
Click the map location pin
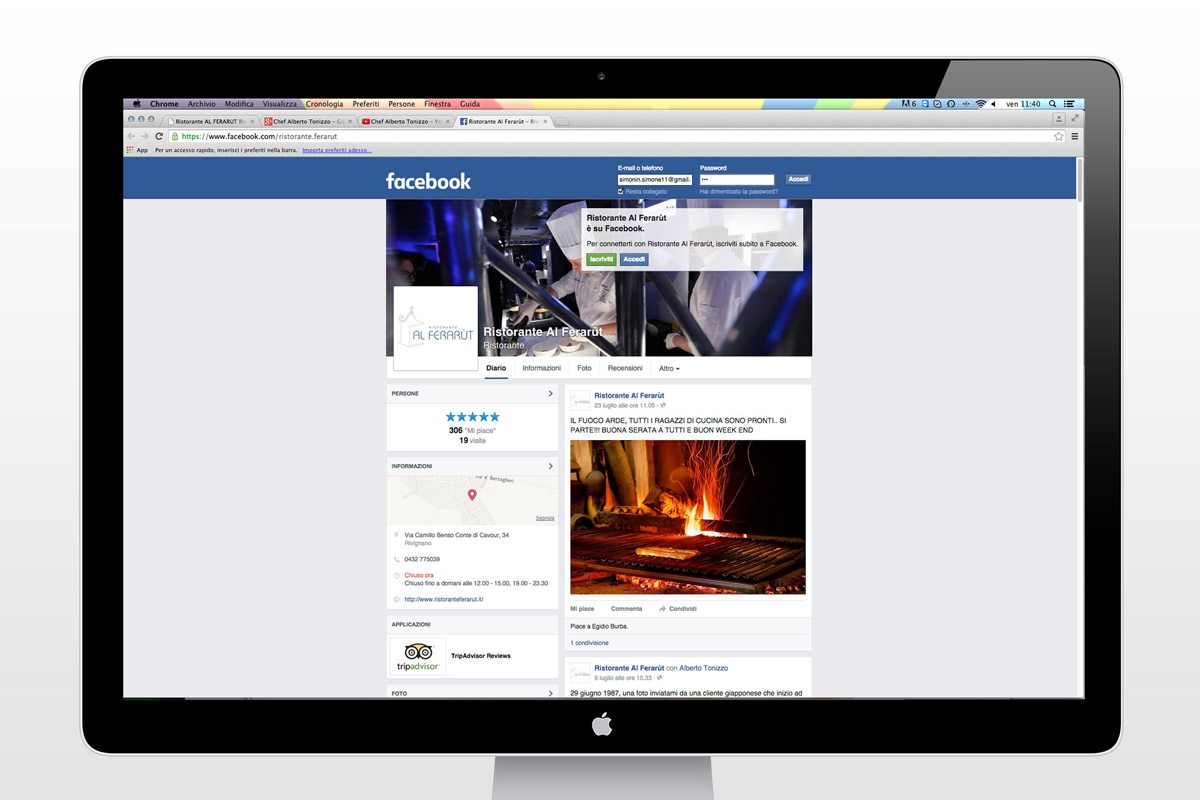coord(472,495)
